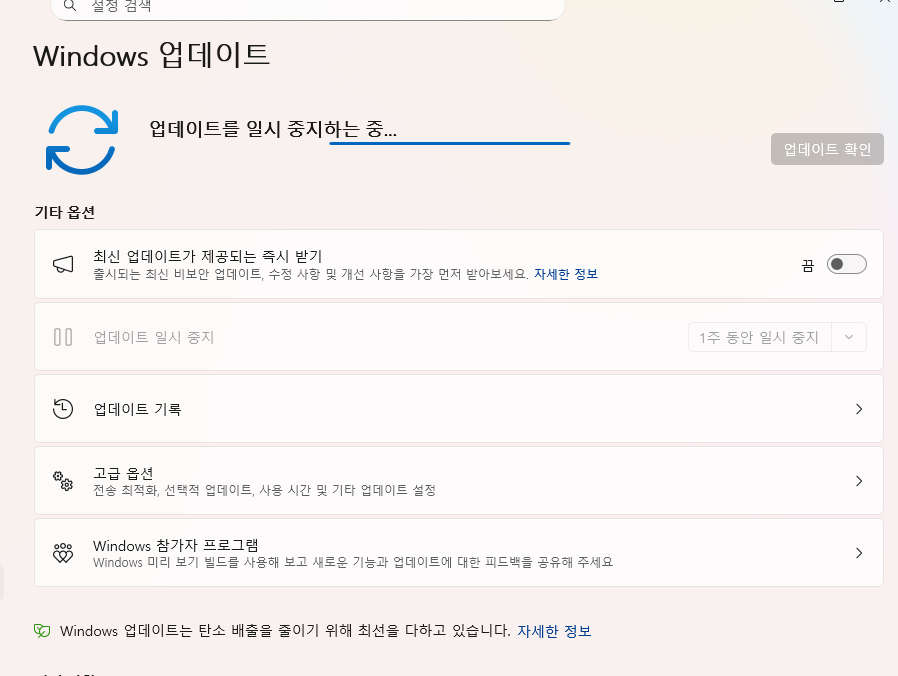Click the 업데이트 일시 중지 label
This screenshot has width=898, height=676.
[153, 337]
